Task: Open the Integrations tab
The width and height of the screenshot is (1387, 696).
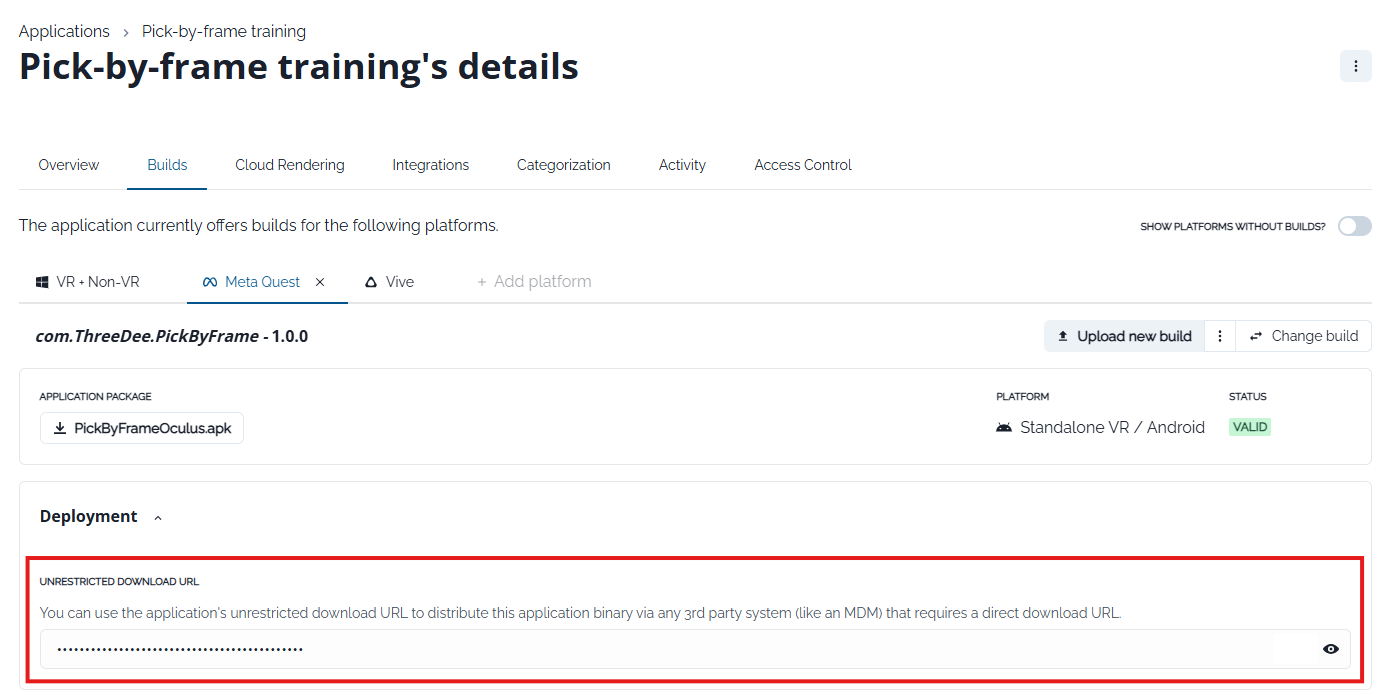Action: pyautogui.click(x=430, y=165)
